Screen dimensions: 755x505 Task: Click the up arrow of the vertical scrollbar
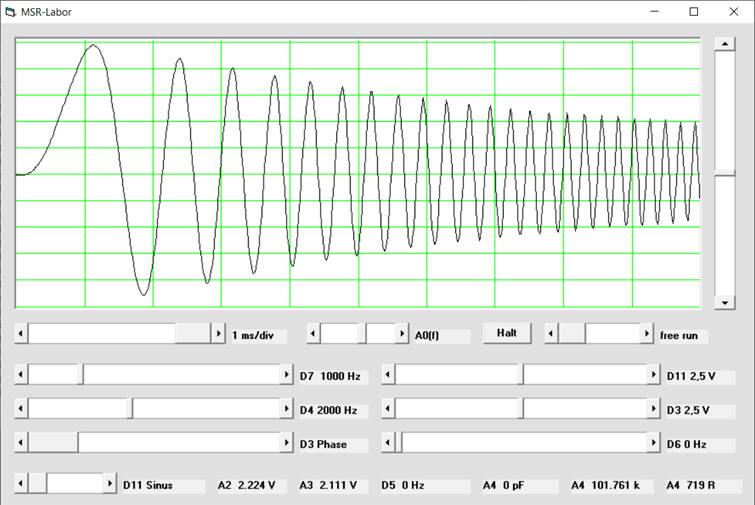point(724,45)
